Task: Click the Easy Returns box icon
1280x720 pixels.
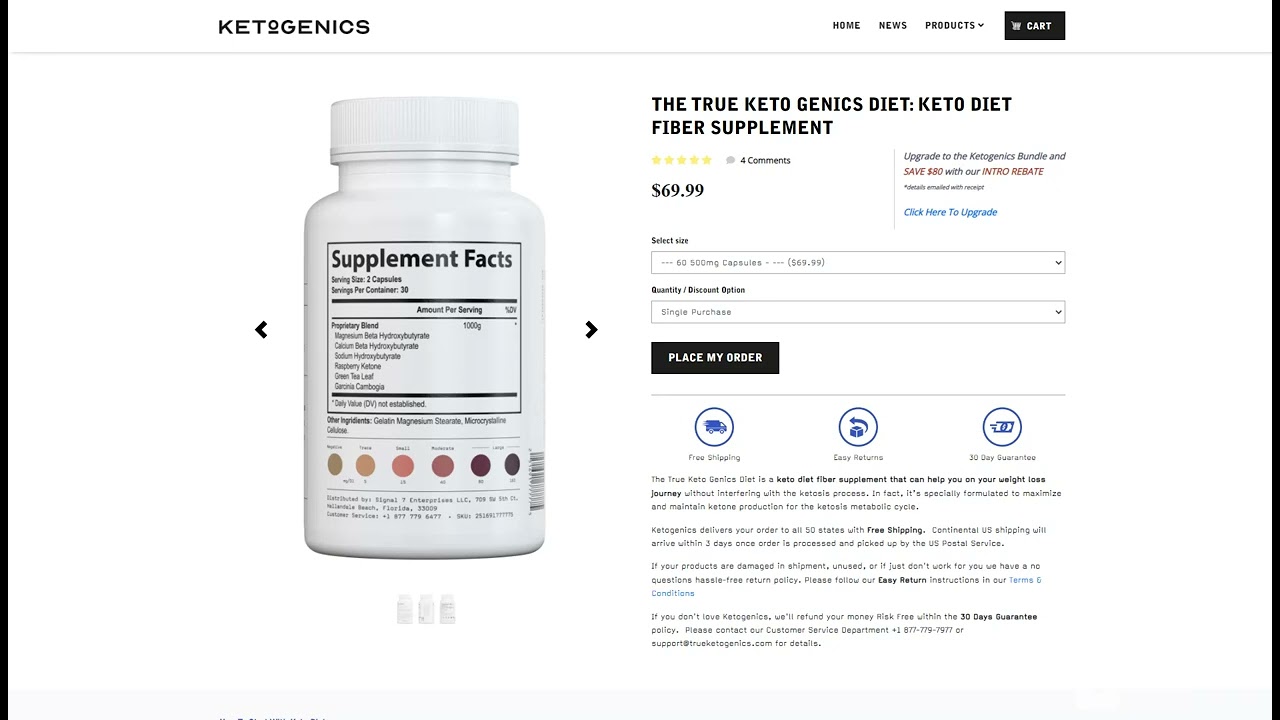Action: [x=858, y=427]
